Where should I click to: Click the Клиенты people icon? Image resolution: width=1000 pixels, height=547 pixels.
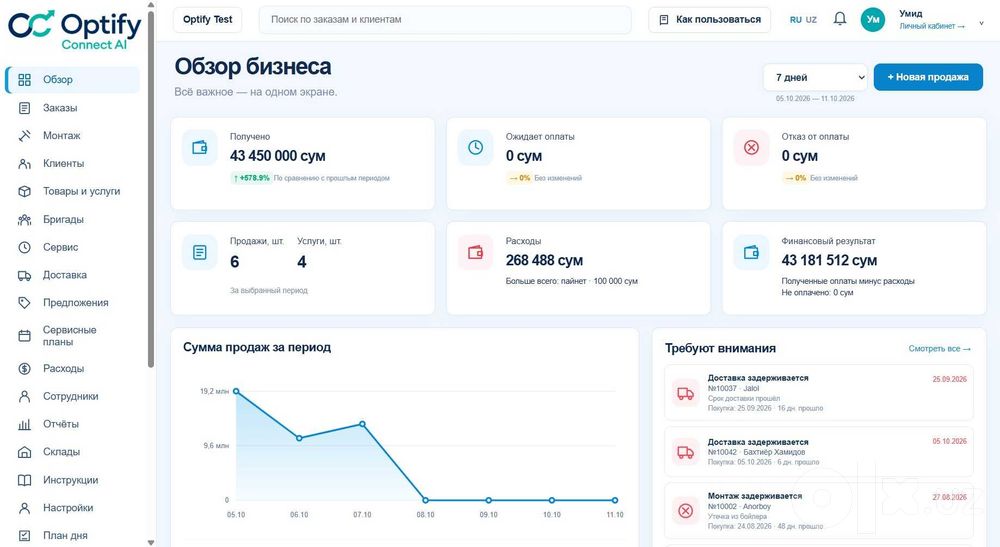[24, 164]
